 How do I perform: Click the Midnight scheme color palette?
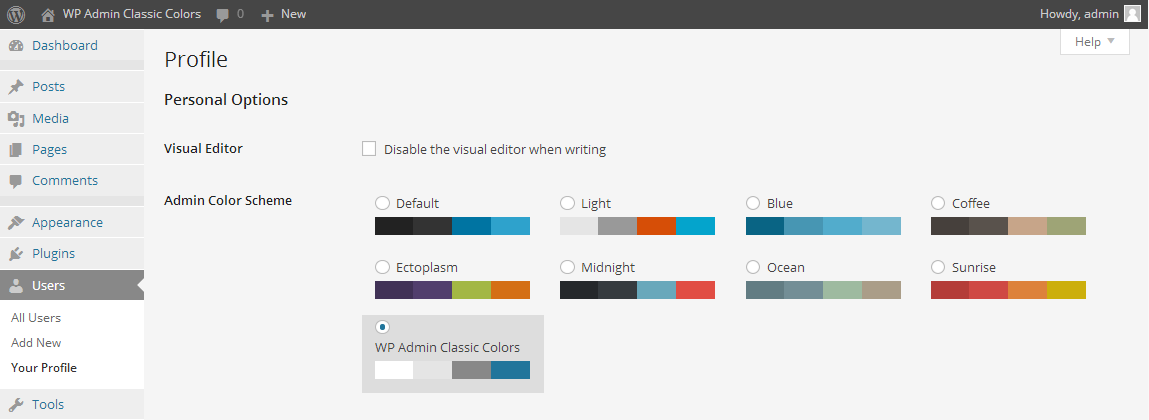click(x=638, y=290)
